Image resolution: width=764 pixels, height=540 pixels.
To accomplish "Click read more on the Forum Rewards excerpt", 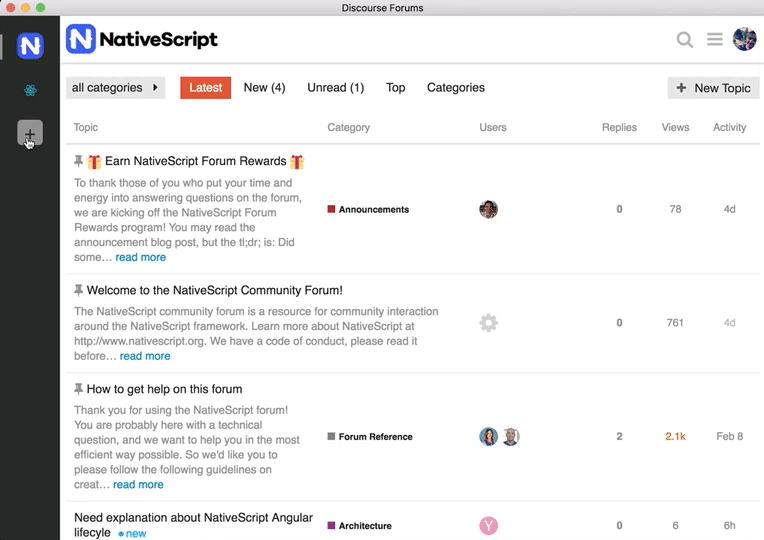I will coord(140,257).
